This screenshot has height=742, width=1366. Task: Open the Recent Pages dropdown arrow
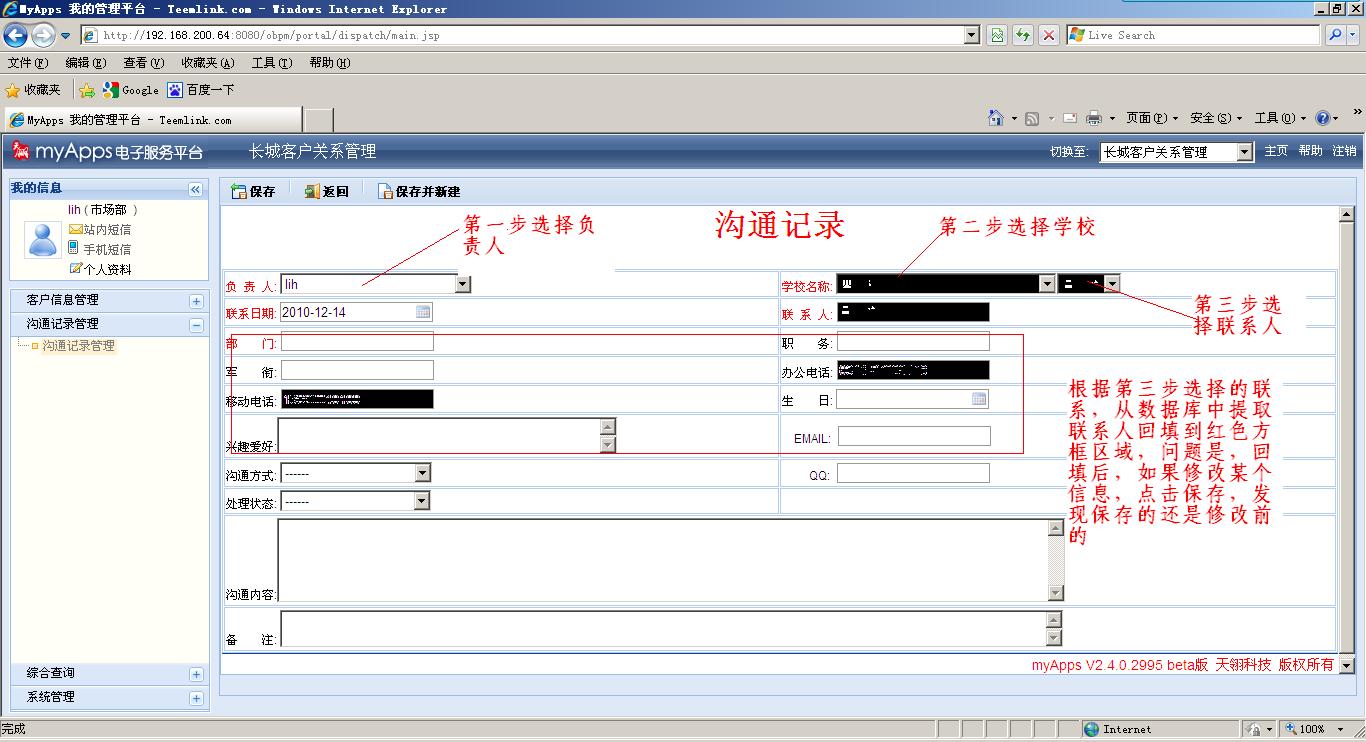tap(66, 36)
